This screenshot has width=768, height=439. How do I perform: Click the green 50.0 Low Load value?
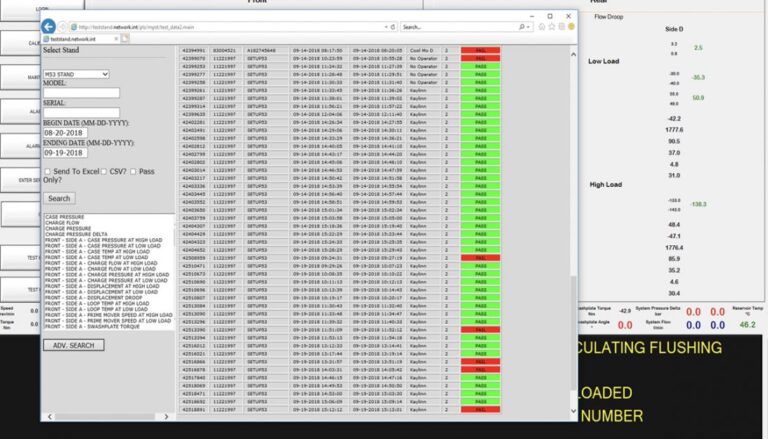point(698,98)
